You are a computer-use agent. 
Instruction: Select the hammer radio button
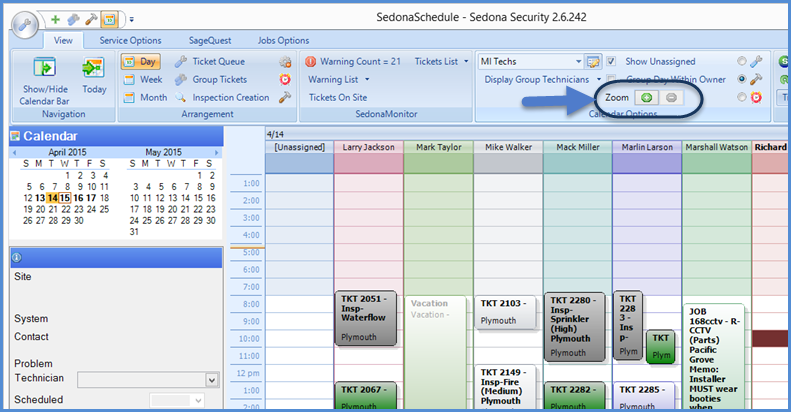(x=742, y=79)
